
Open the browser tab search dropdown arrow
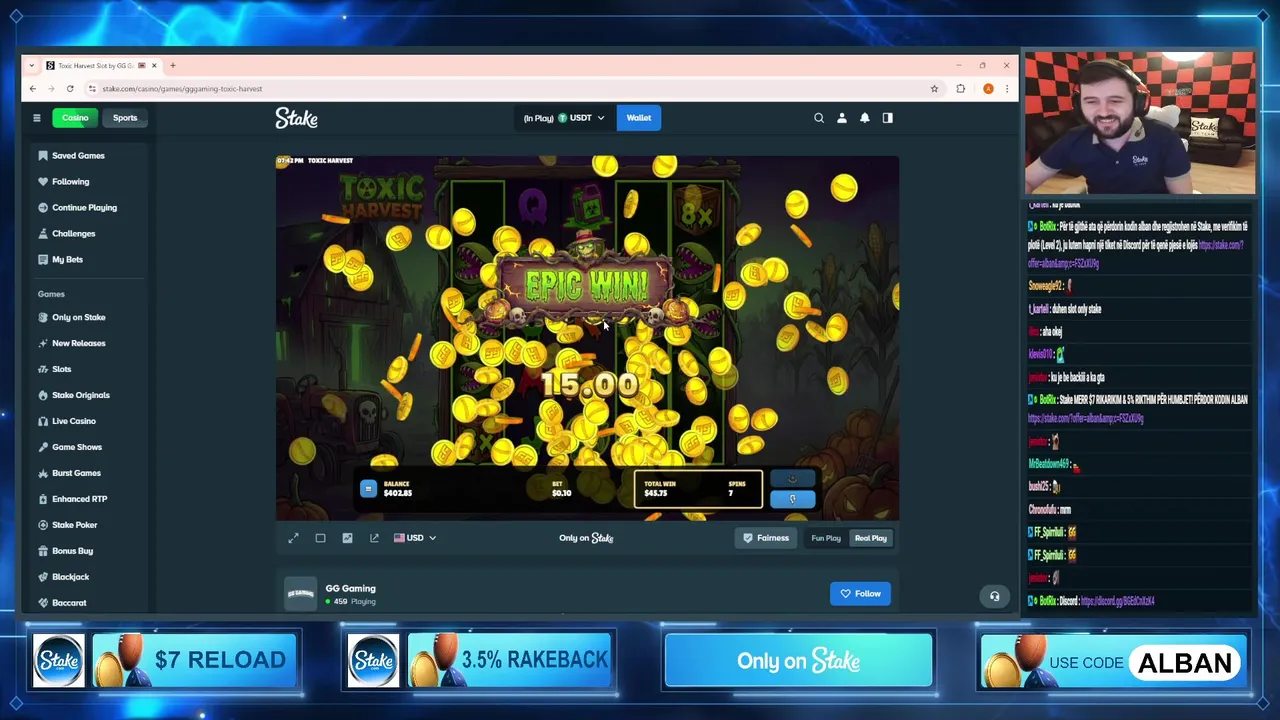(32, 66)
